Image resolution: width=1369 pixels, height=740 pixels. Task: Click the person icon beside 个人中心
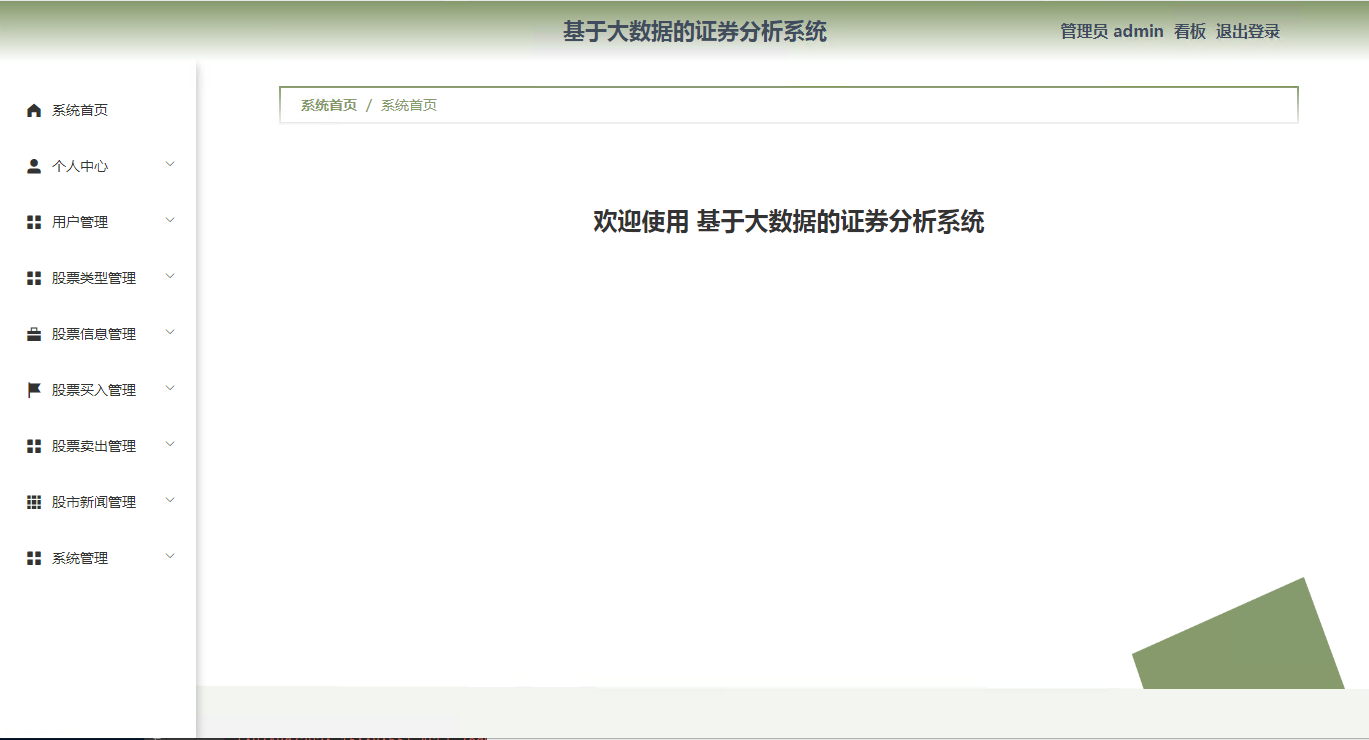[34, 167]
